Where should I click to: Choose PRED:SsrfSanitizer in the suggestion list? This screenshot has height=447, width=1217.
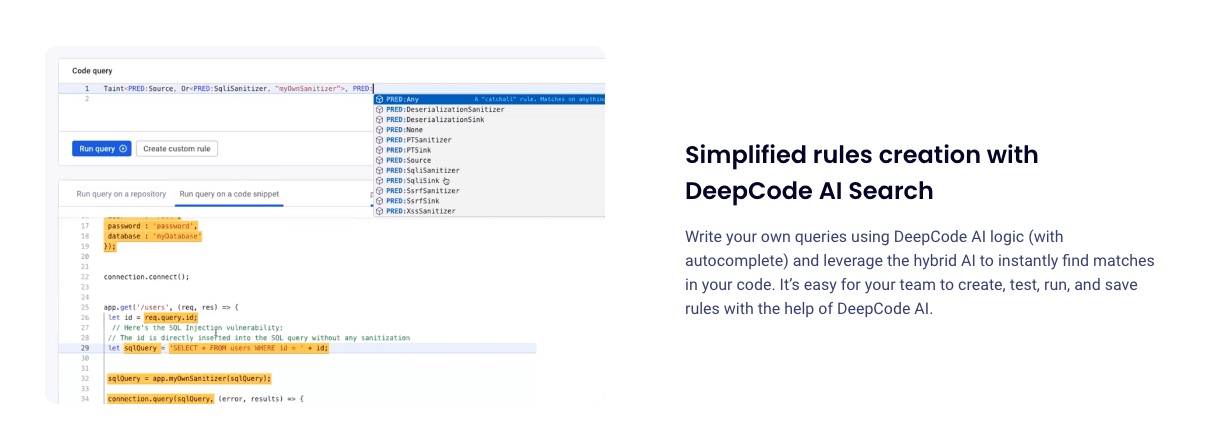[489, 191]
